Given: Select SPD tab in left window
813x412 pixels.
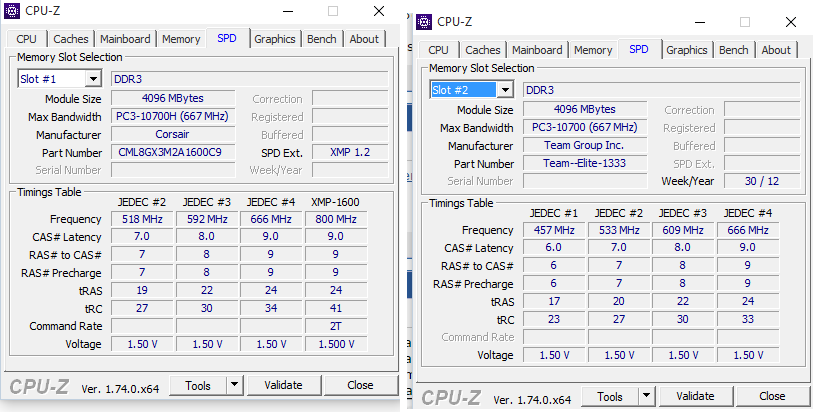Looking at the screenshot, I should pos(227,38).
